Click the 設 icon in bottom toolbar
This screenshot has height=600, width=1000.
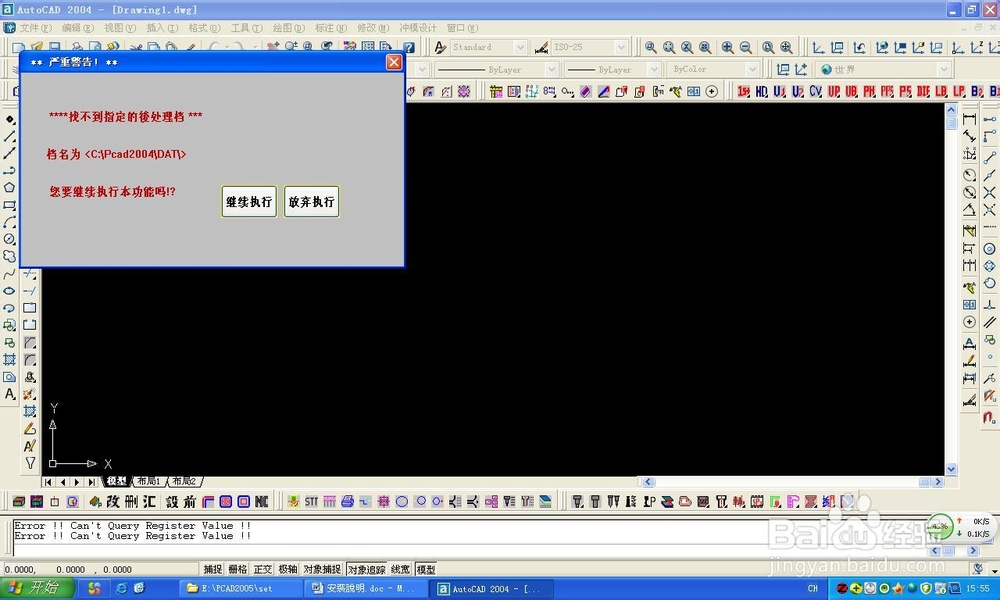click(x=172, y=502)
